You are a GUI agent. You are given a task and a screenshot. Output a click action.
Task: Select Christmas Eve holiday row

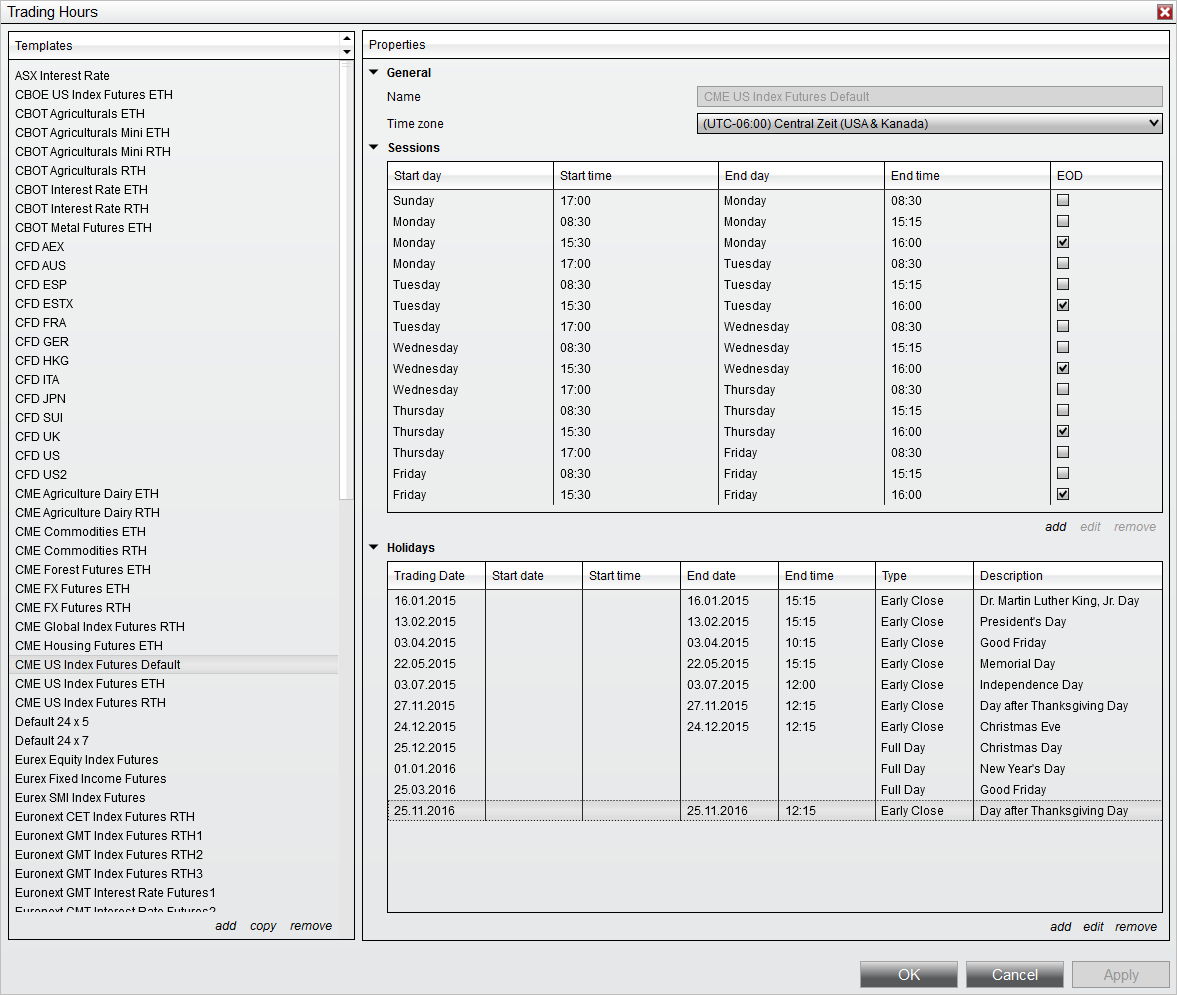coord(775,726)
